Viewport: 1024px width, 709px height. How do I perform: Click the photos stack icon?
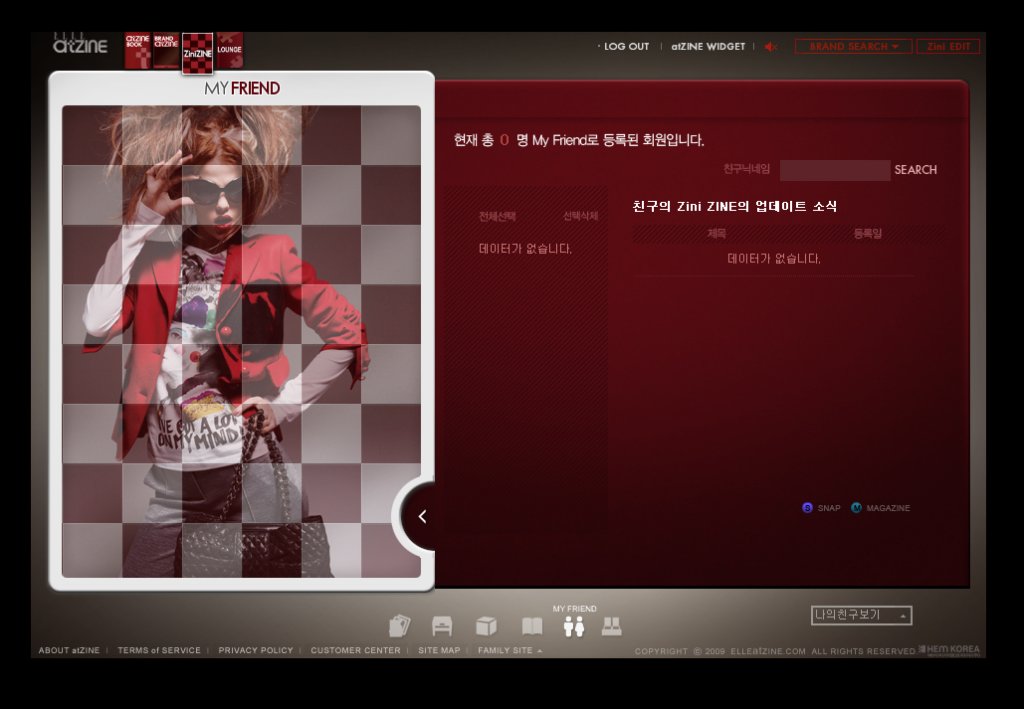click(x=400, y=626)
